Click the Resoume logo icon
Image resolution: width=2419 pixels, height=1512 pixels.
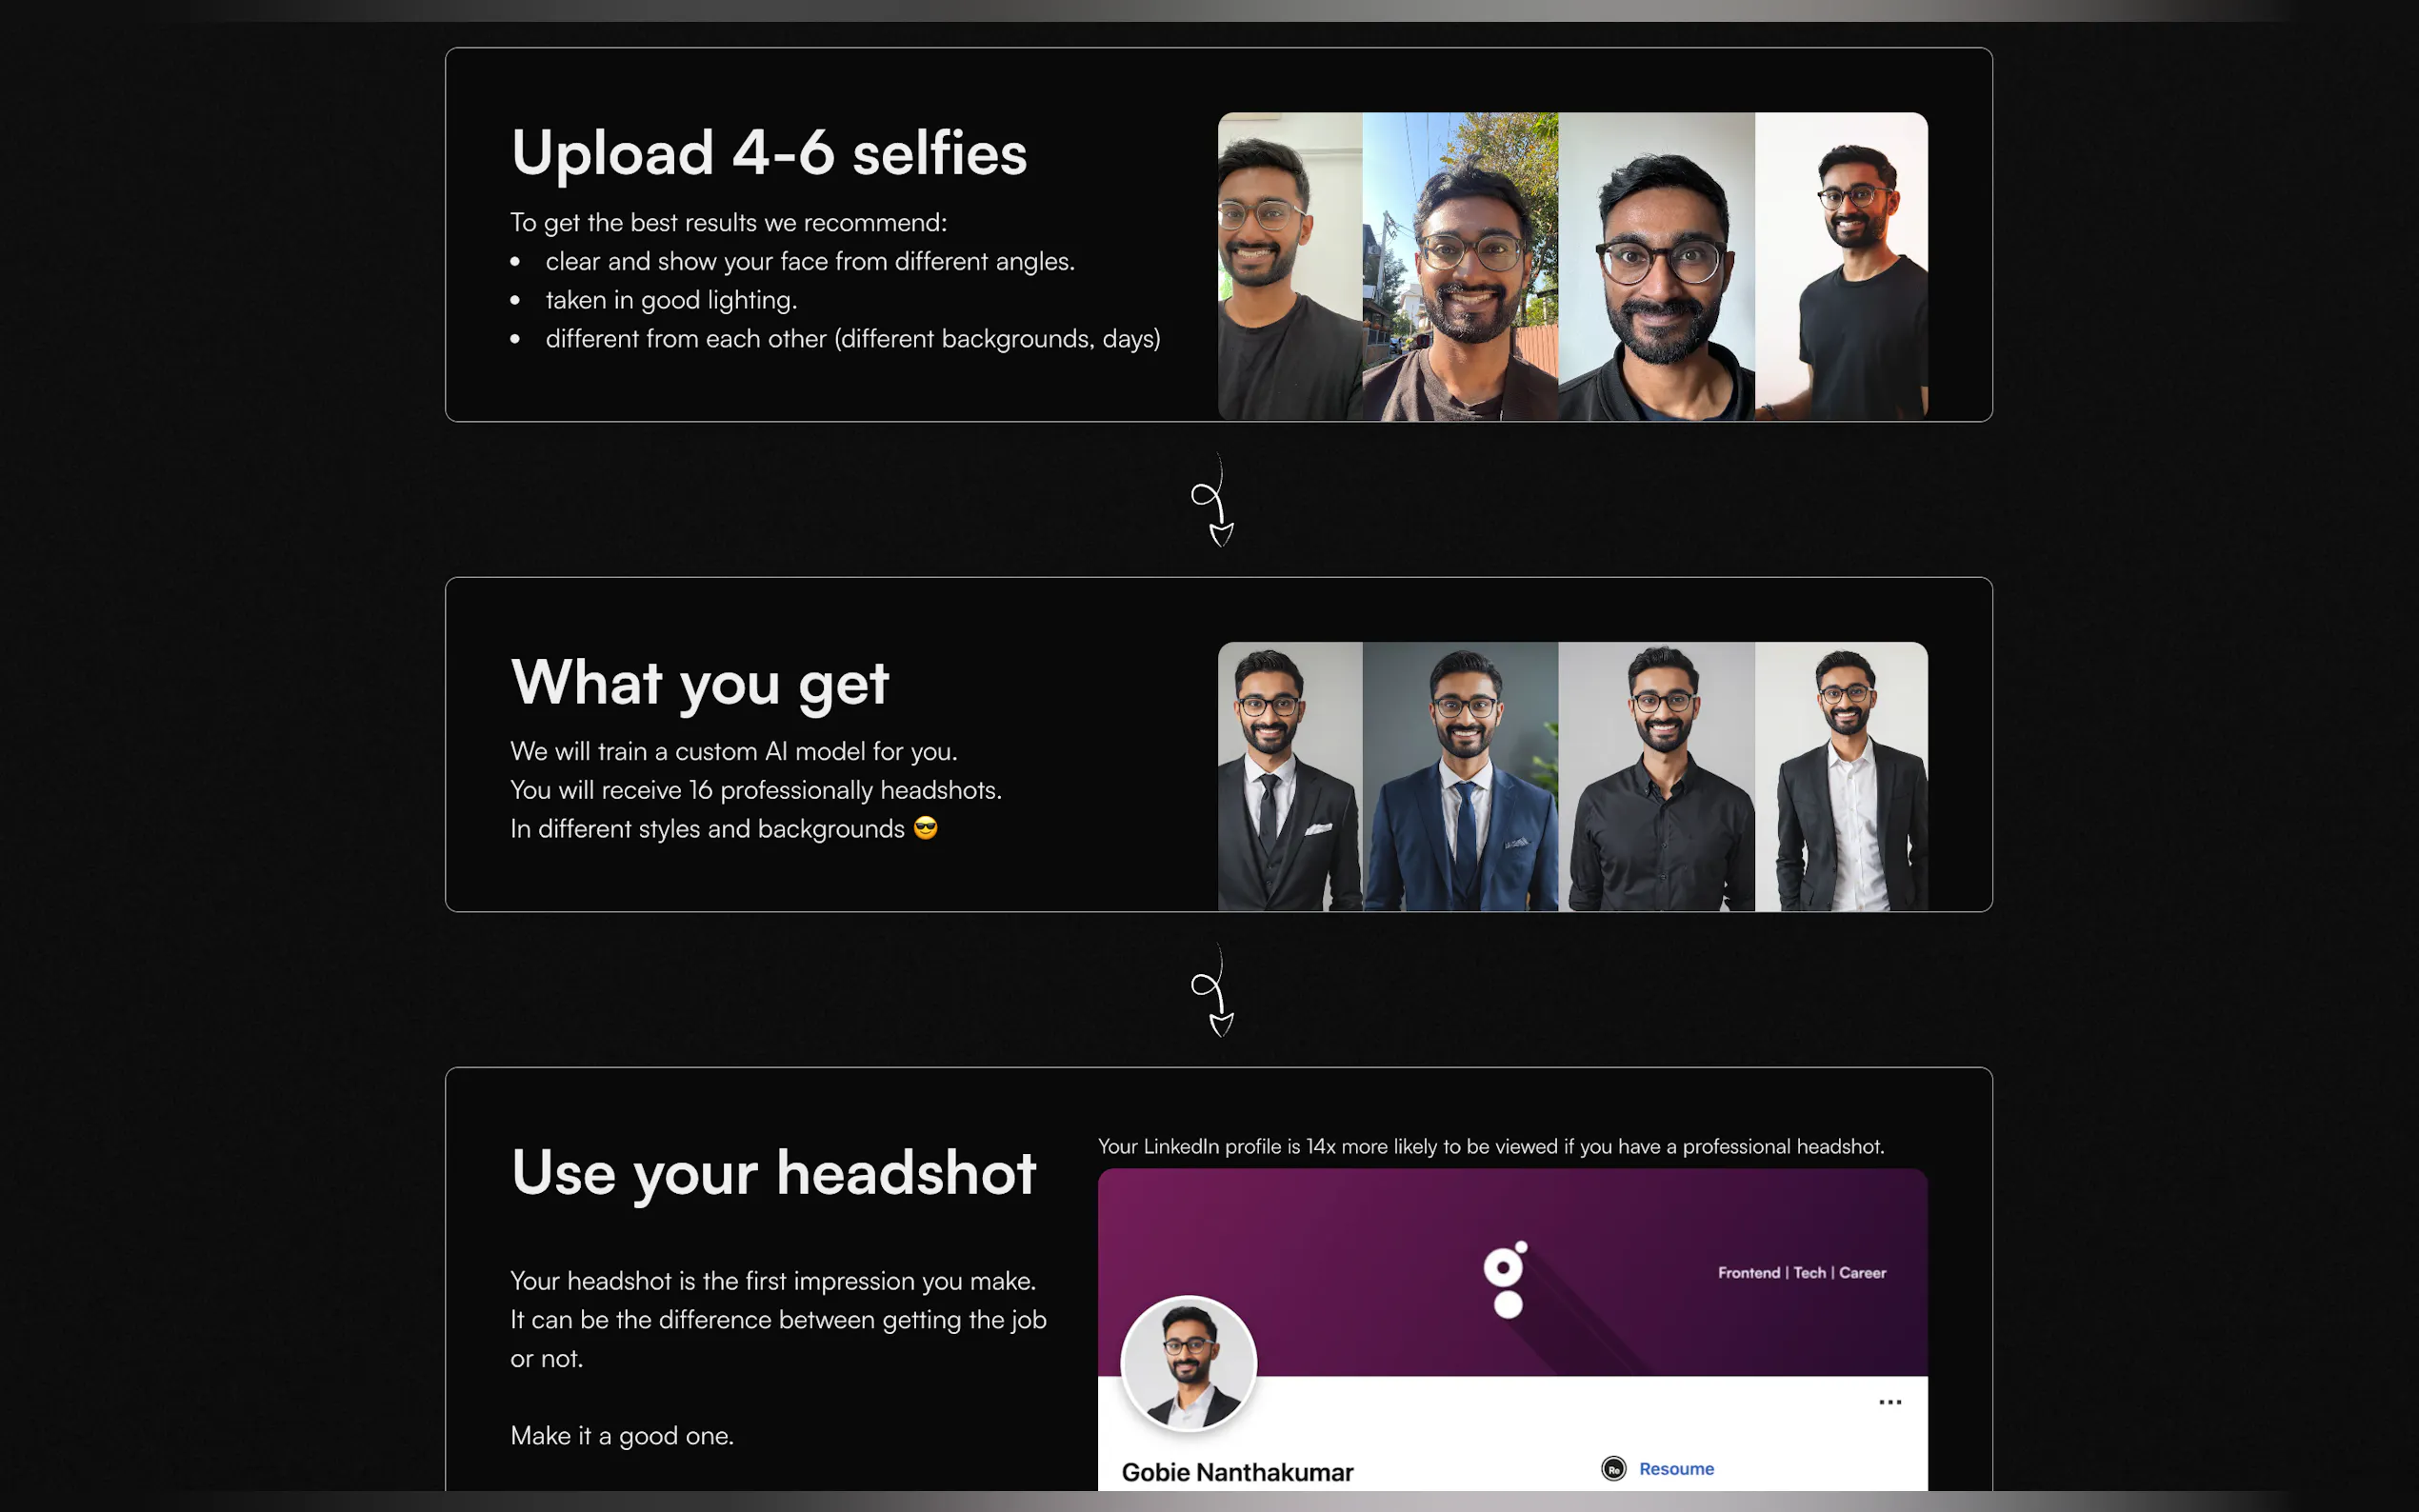coord(1613,1468)
